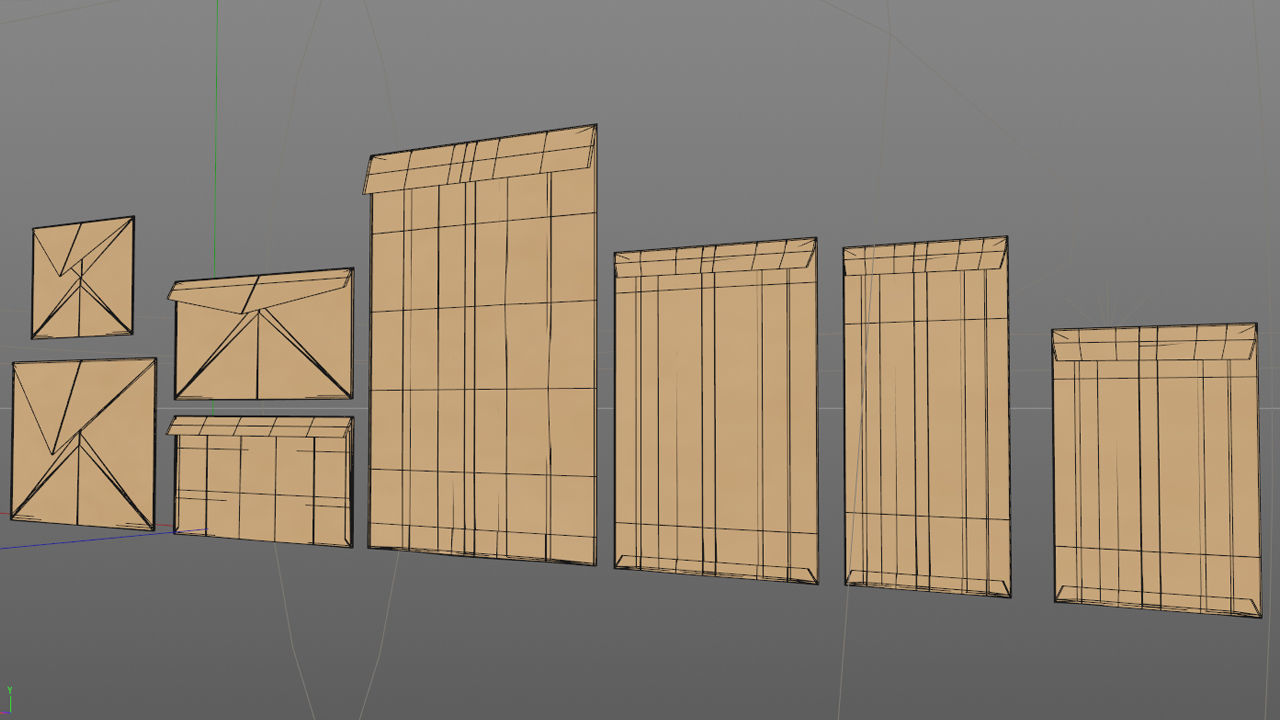
Task: Choose the narrowest tall portrait envelope
Action: click(926, 416)
